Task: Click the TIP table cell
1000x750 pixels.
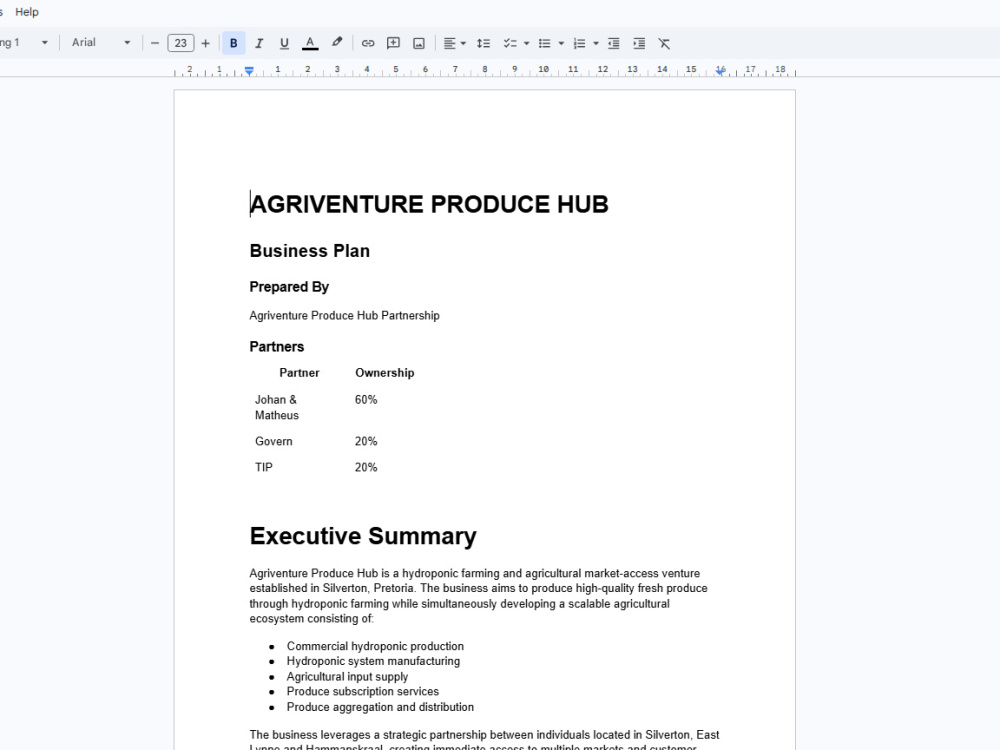Action: 264,467
